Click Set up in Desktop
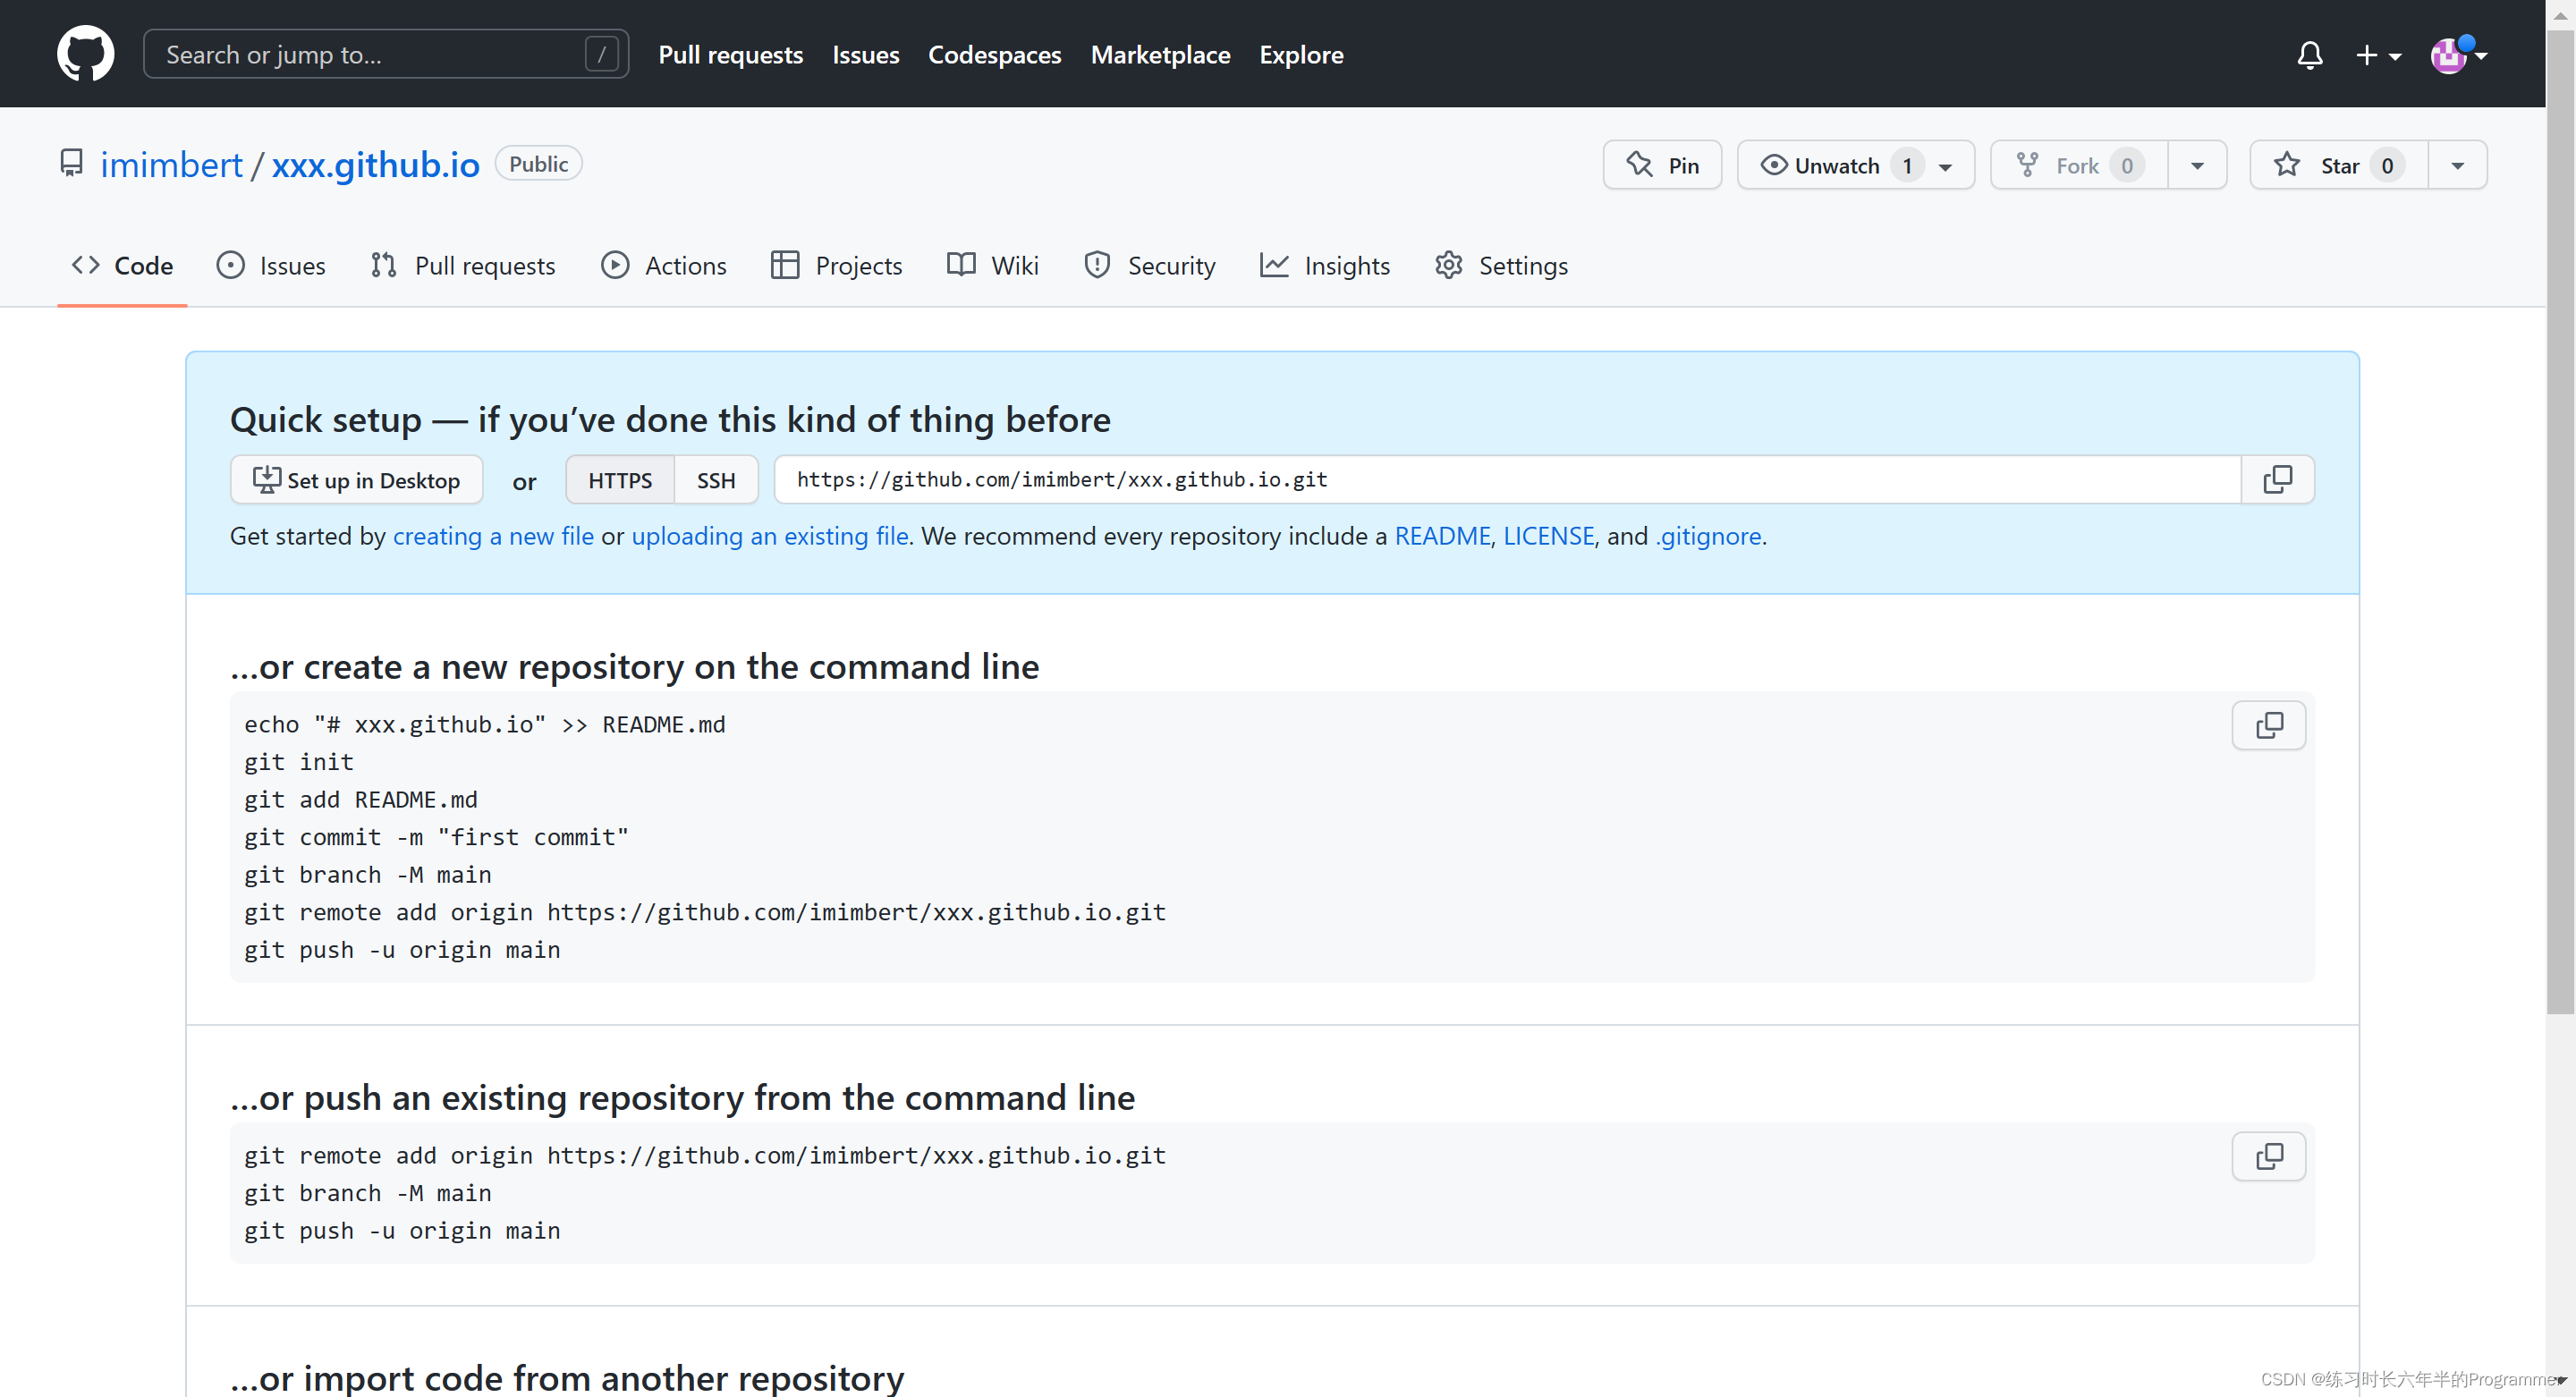This screenshot has width=2576, height=1397. click(x=356, y=480)
